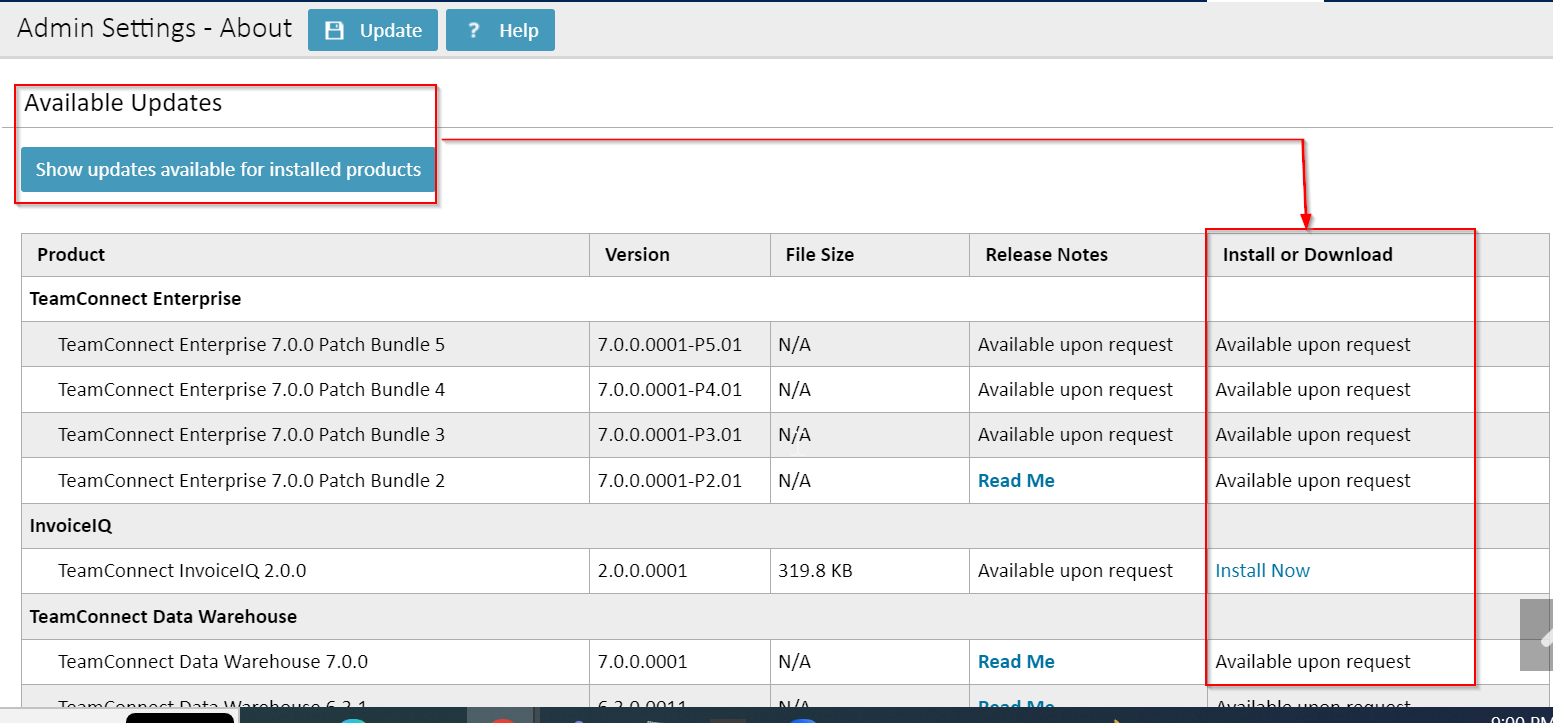Screen dimensions: 1553x723
Task: Click version 7.0.0.0001-P2.01
Action: 670,481
